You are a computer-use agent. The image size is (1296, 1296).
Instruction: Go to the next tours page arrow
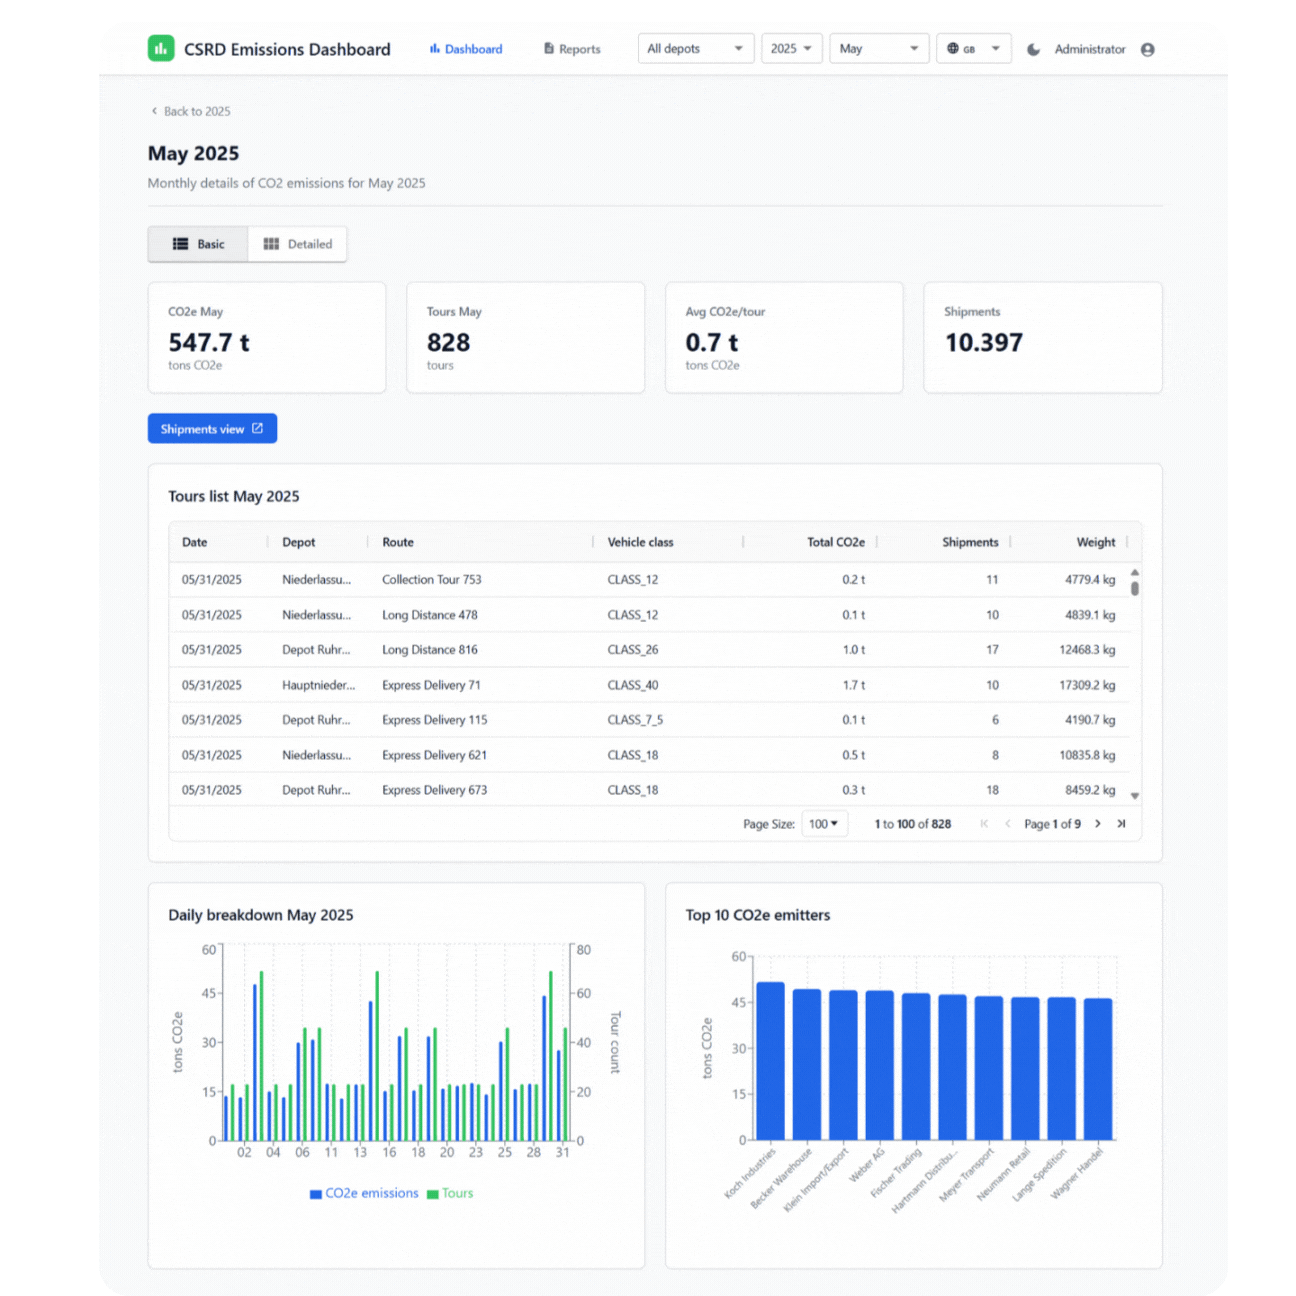pos(1098,824)
